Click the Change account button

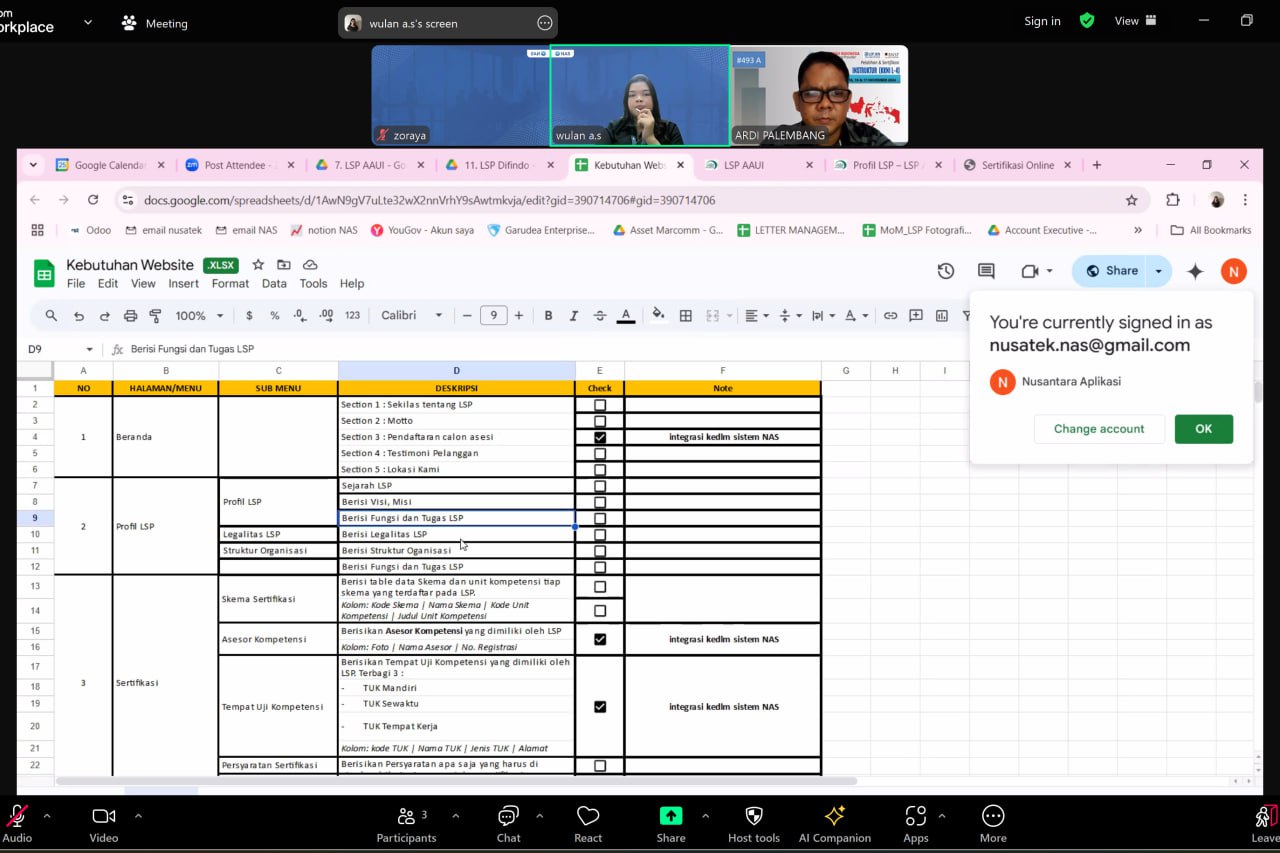[1098, 429]
